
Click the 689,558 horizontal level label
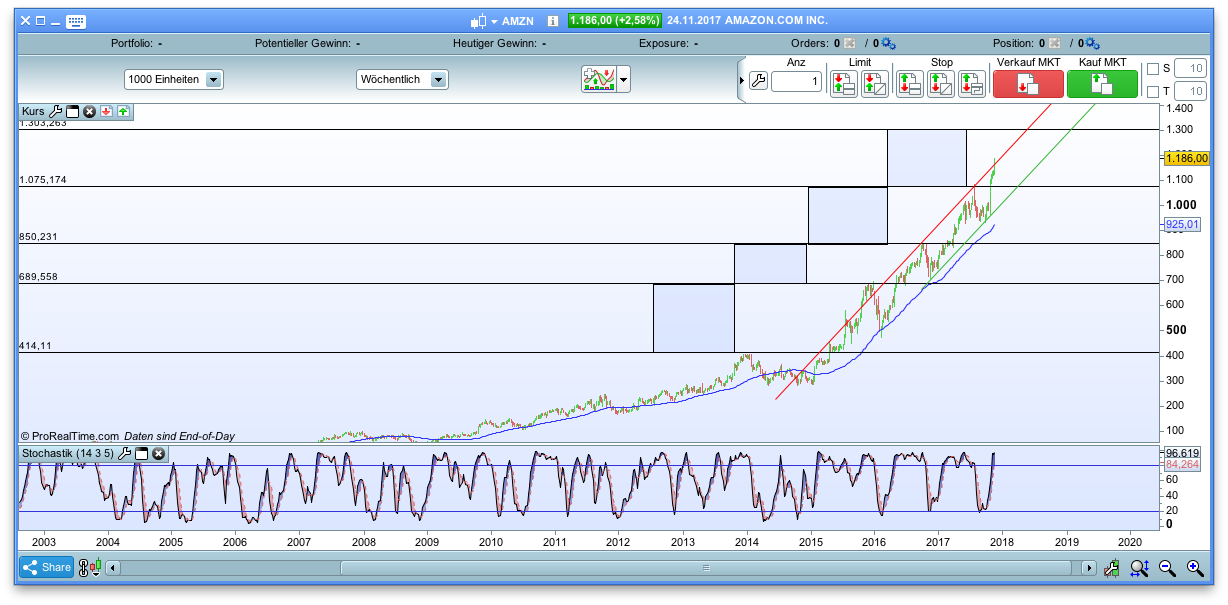38,277
